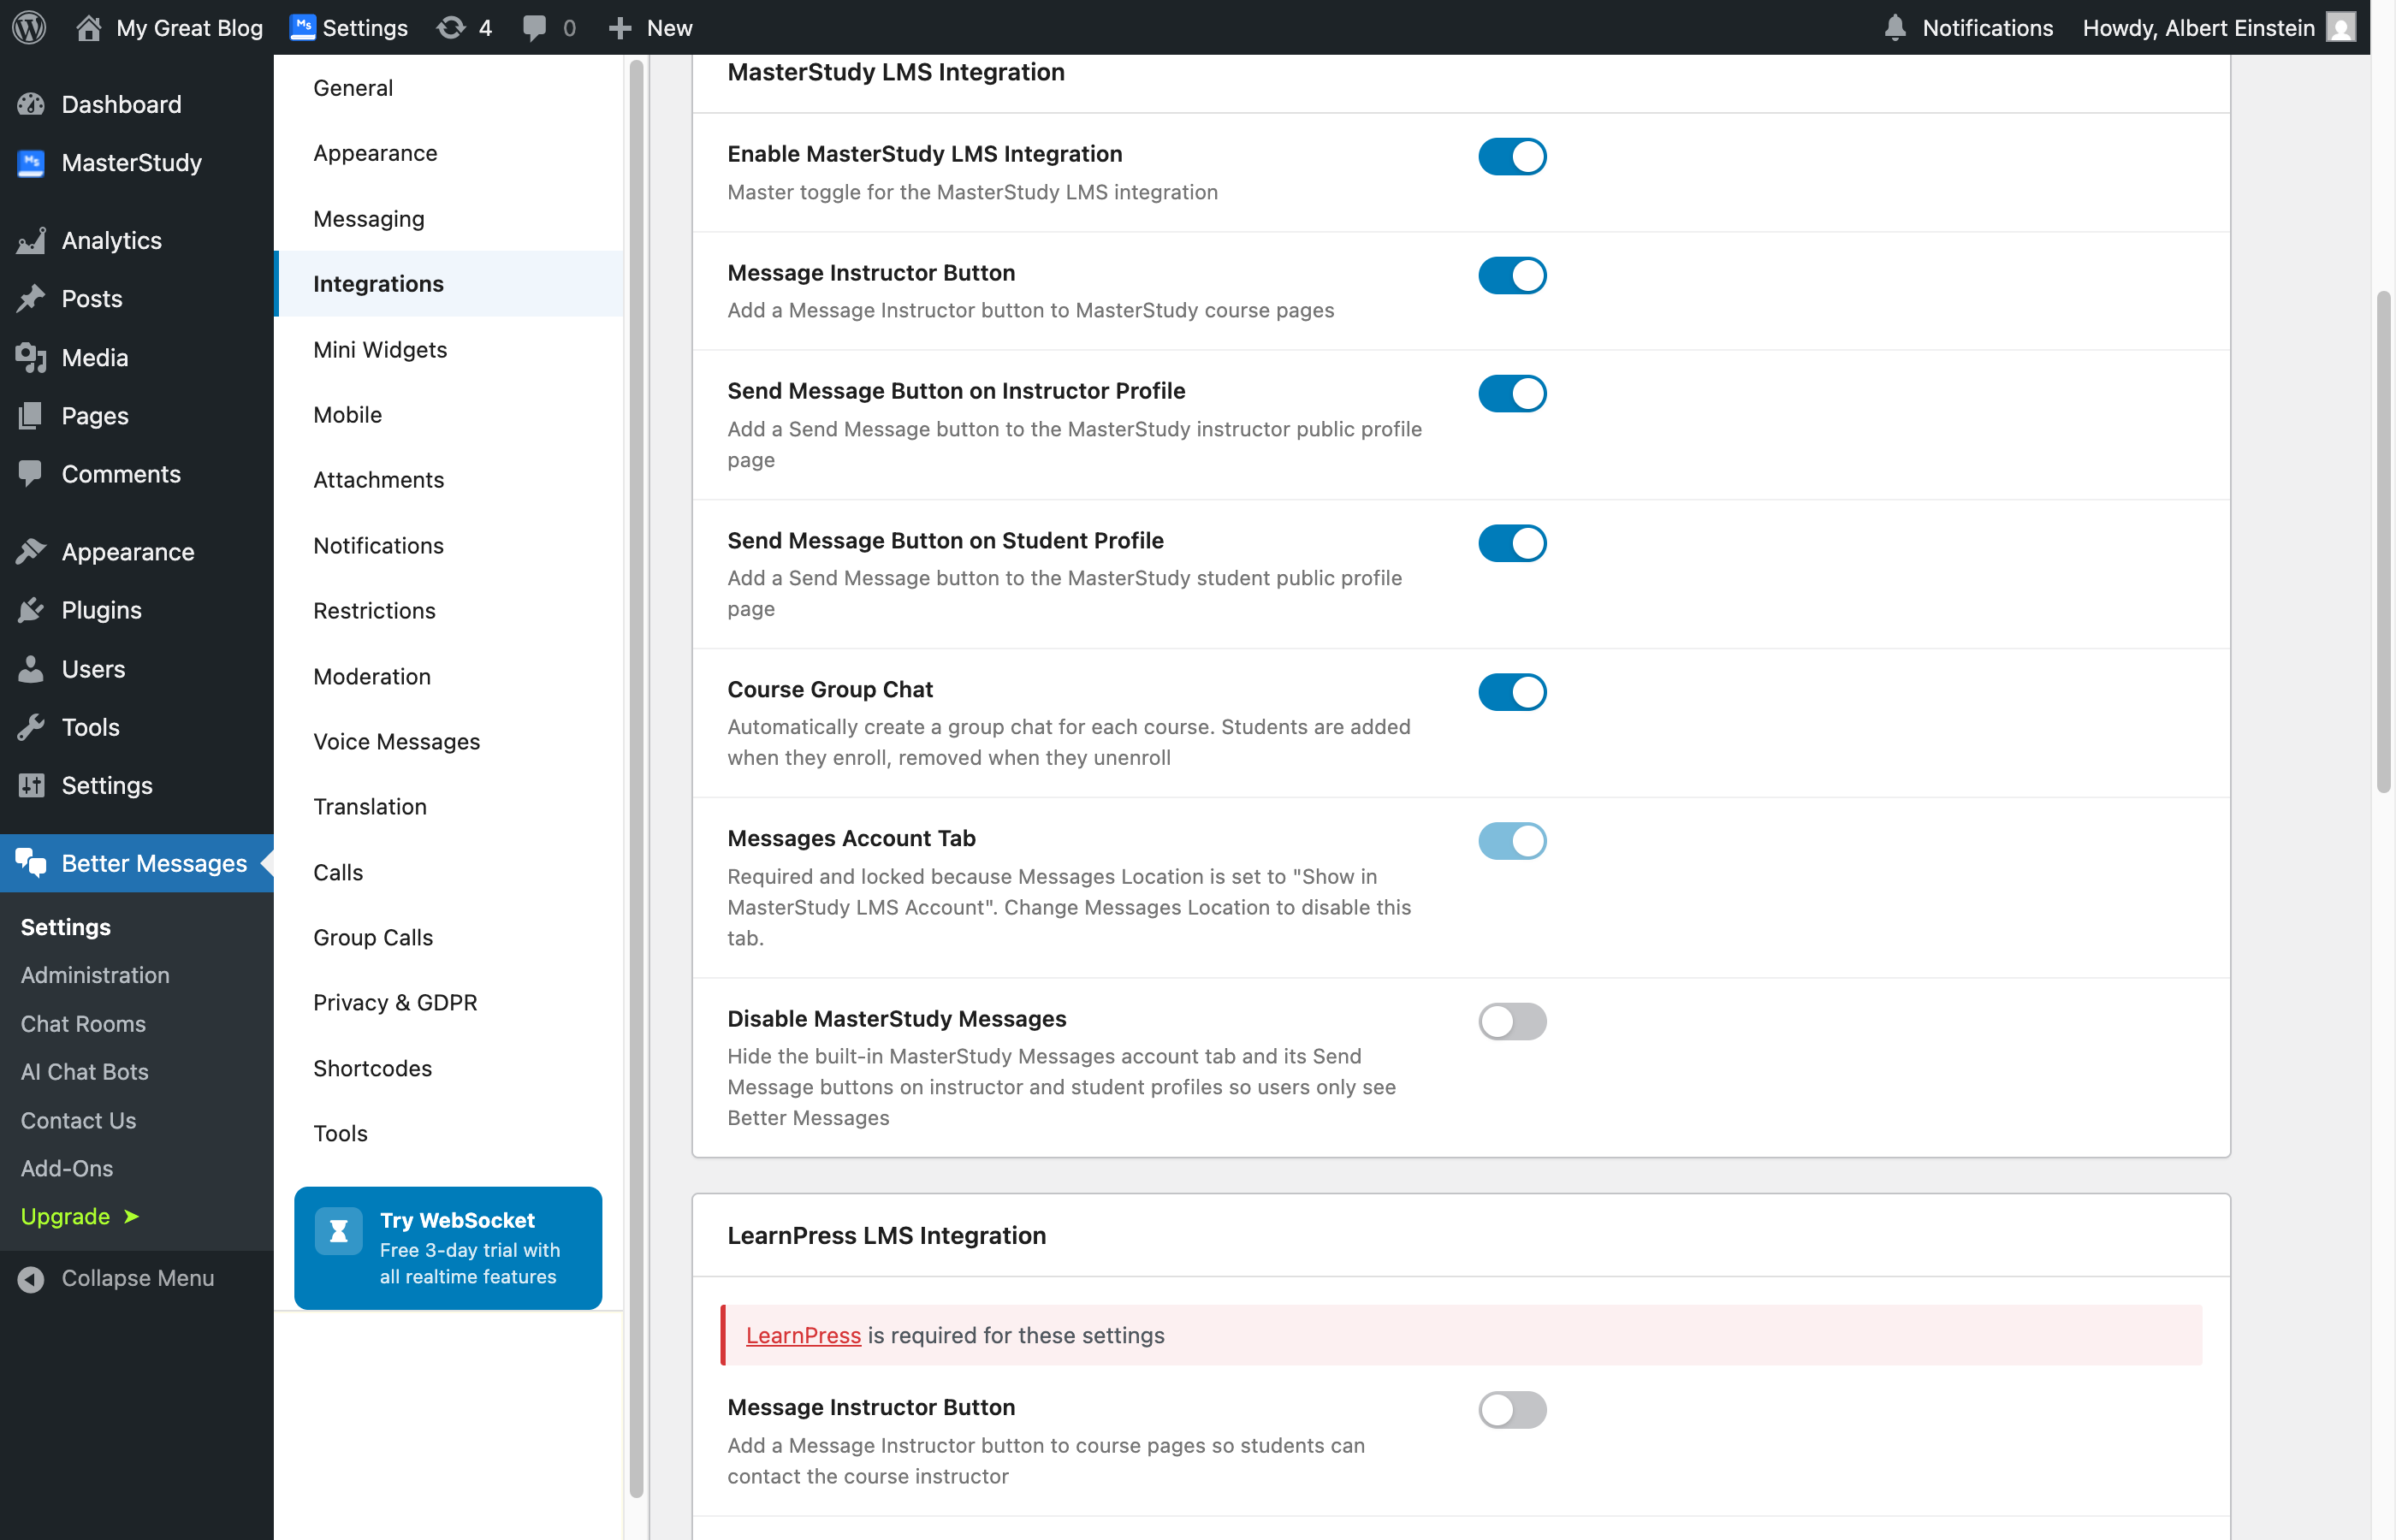Click the Upgrade arrow icon
The width and height of the screenshot is (2396, 1540).
(x=131, y=1216)
